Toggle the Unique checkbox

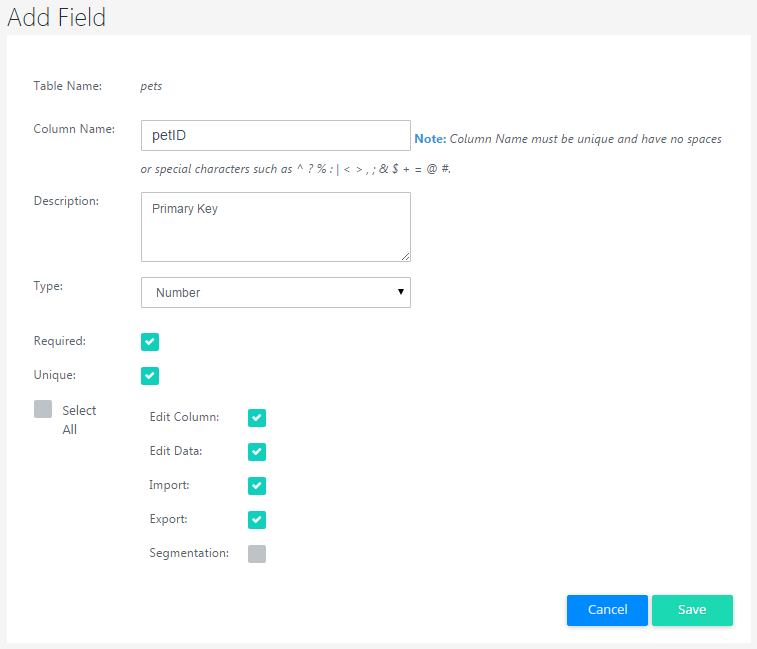(150, 376)
